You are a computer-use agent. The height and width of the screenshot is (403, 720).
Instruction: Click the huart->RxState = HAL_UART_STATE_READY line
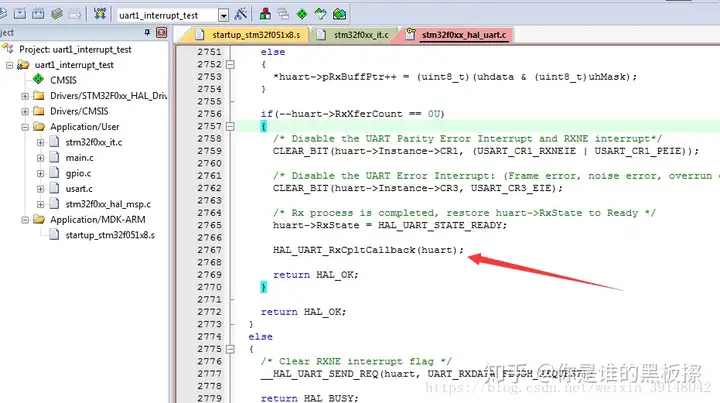390,225
